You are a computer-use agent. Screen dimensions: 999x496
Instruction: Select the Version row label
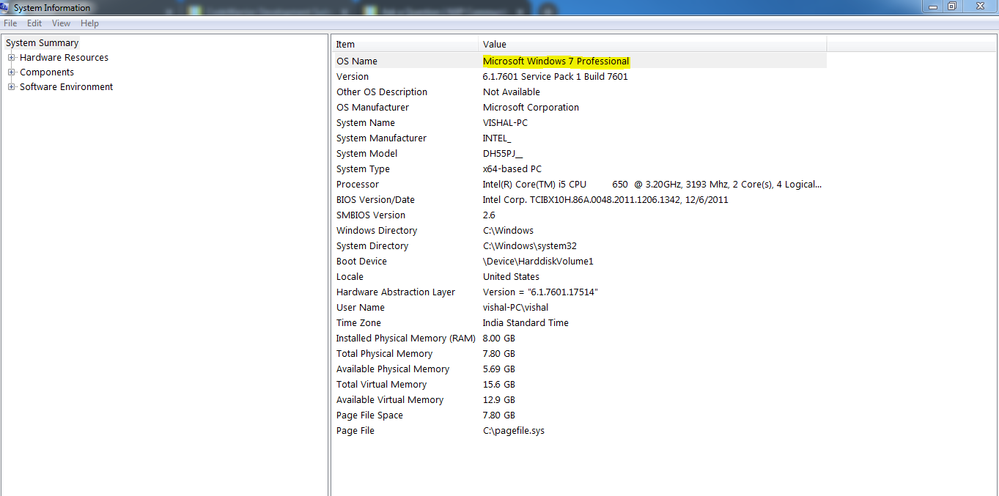tap(352, 76)
